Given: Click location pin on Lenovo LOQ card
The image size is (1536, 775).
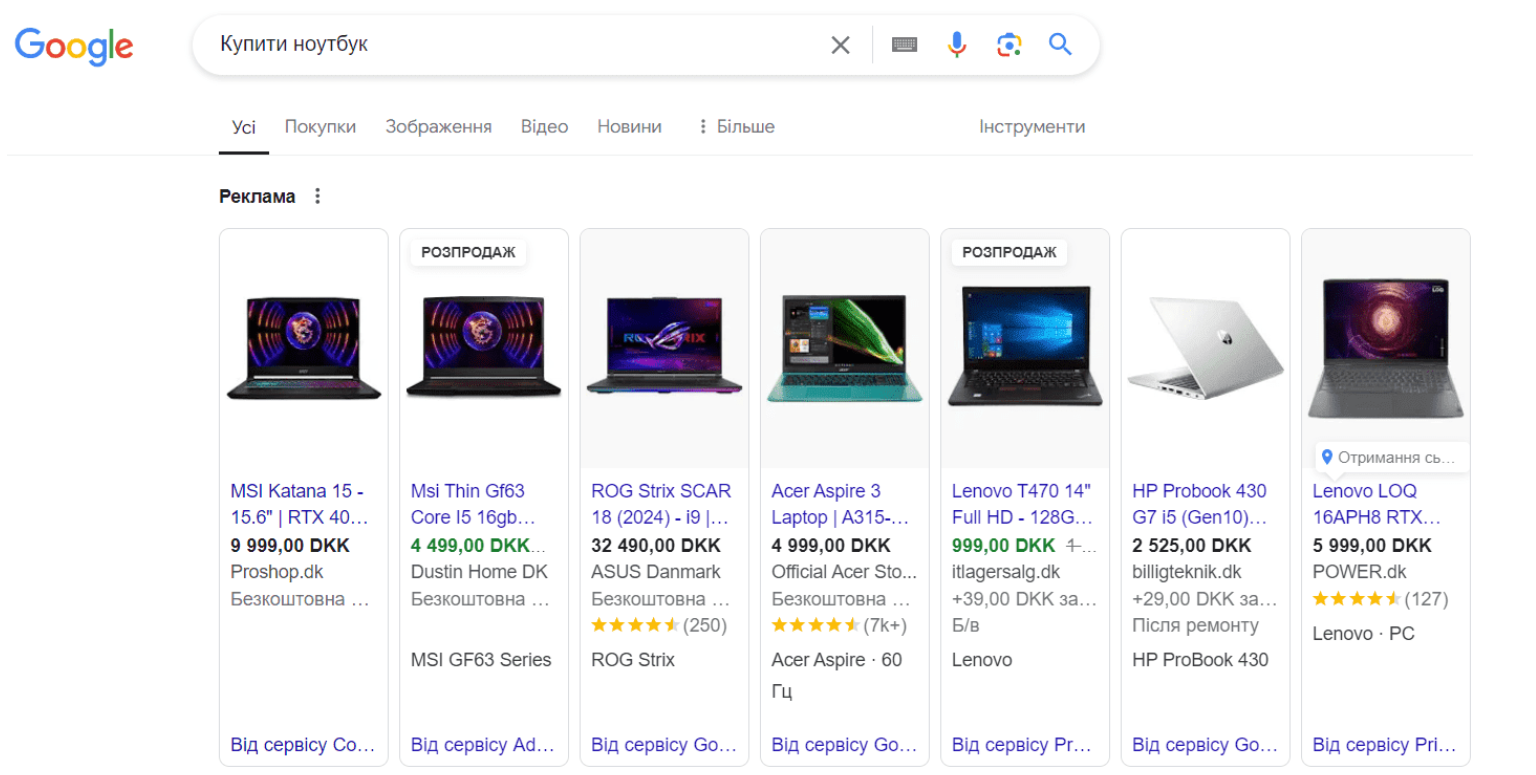Looking at the screenshot, I should click(1327, 457).
